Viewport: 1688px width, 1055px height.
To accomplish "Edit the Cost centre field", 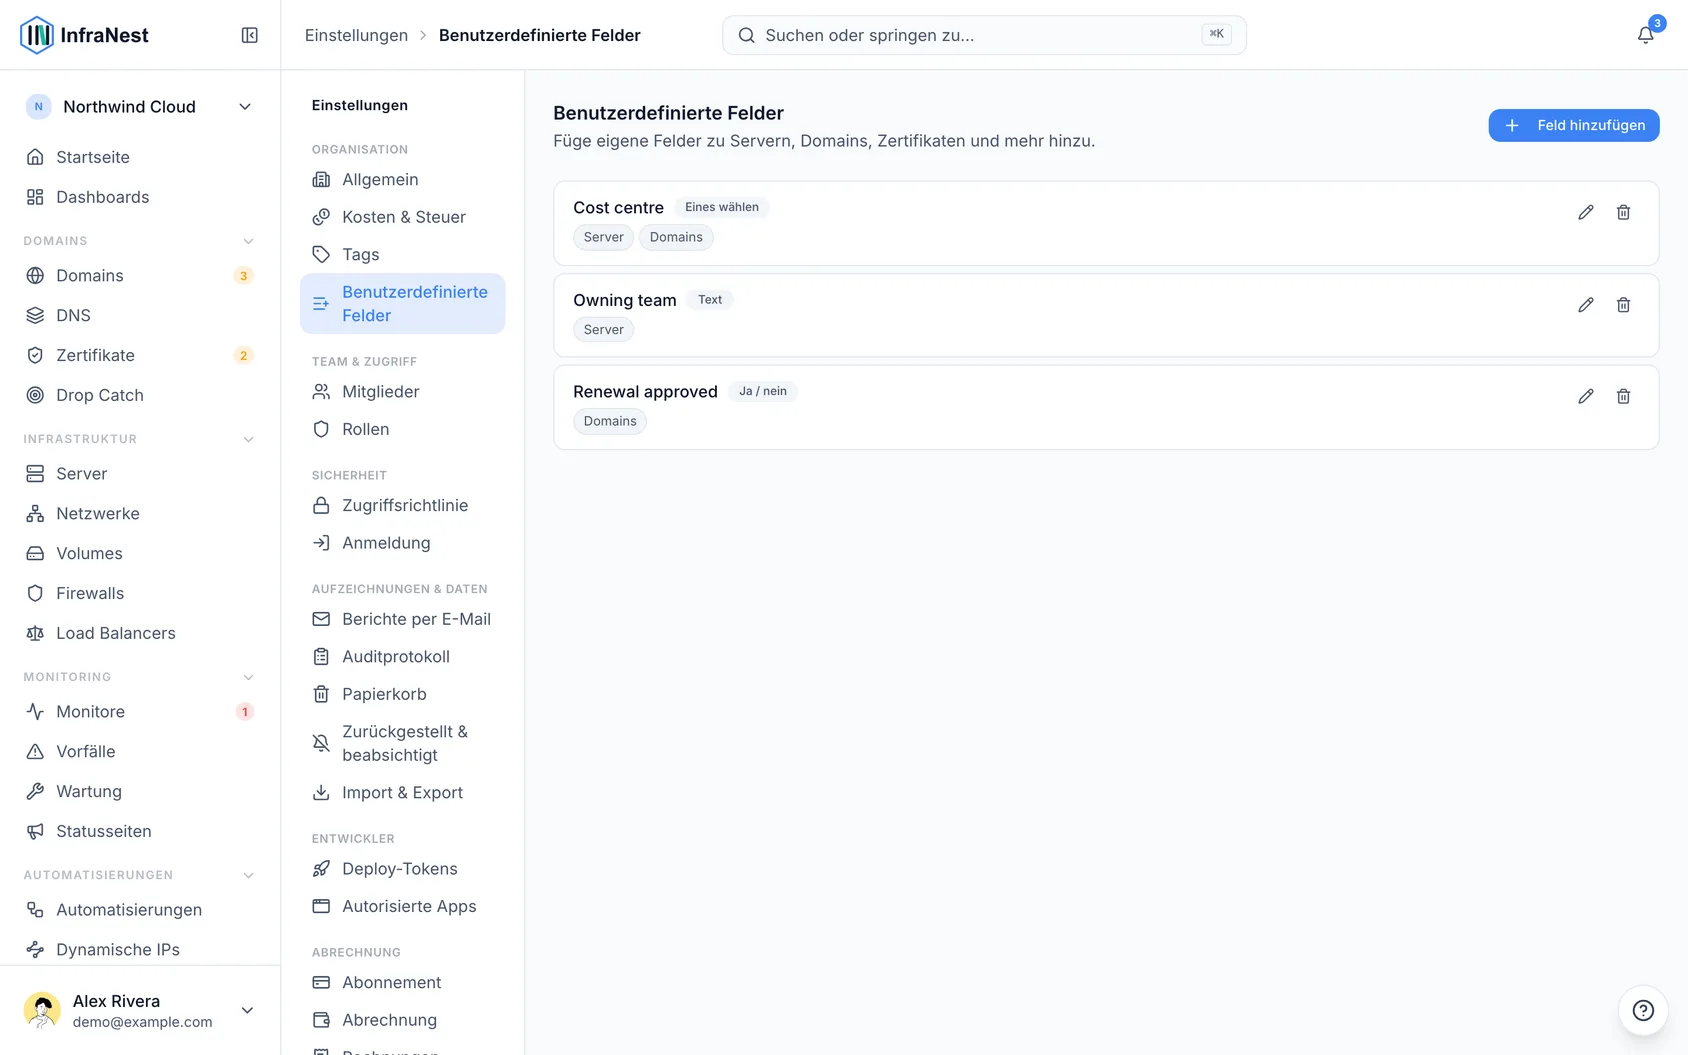I will [x=1586, y=212].
